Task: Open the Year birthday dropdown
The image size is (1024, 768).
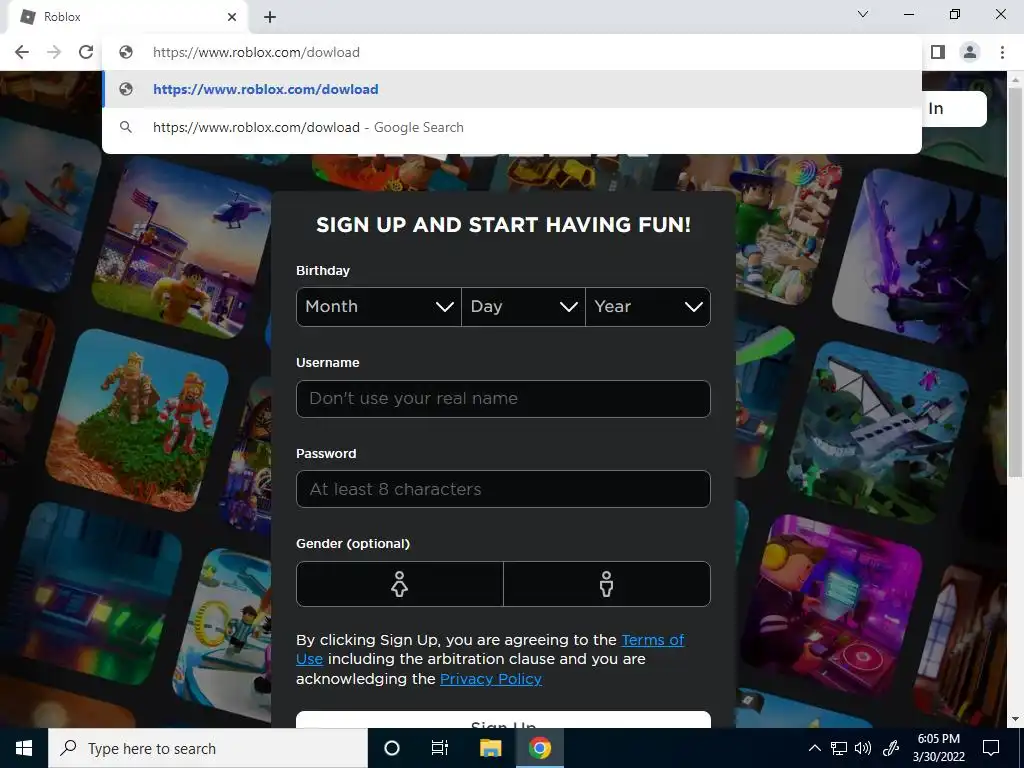Action: click(x=648, y=306)
